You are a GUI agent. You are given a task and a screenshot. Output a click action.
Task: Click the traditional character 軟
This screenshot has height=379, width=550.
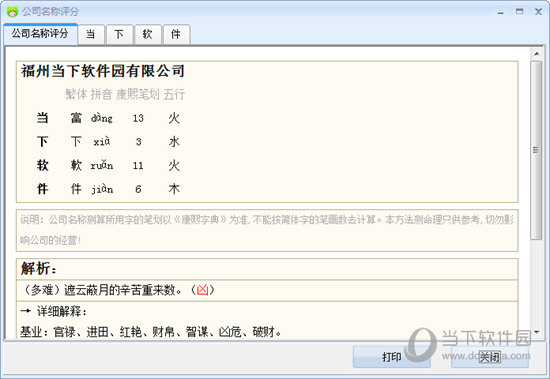pos(76,165)
